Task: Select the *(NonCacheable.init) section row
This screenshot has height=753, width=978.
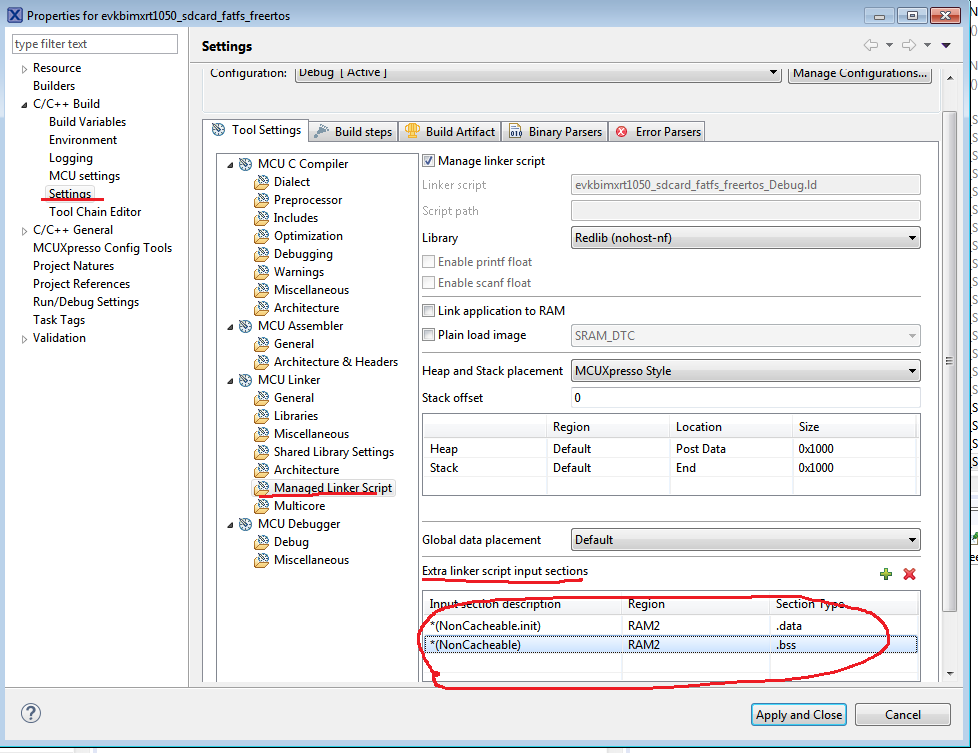Action: click(x=671, y=626)
